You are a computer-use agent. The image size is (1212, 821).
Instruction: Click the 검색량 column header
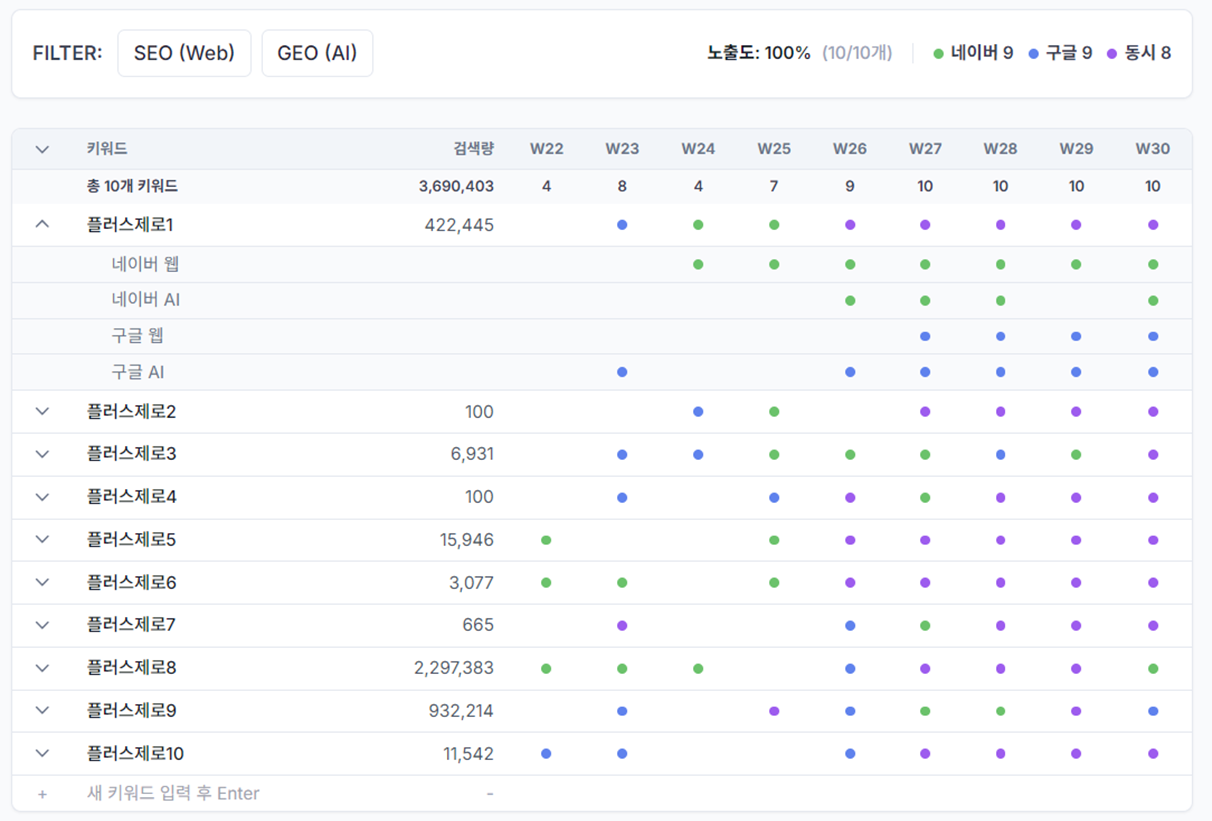pyautogui.click(x=473, y=149)
